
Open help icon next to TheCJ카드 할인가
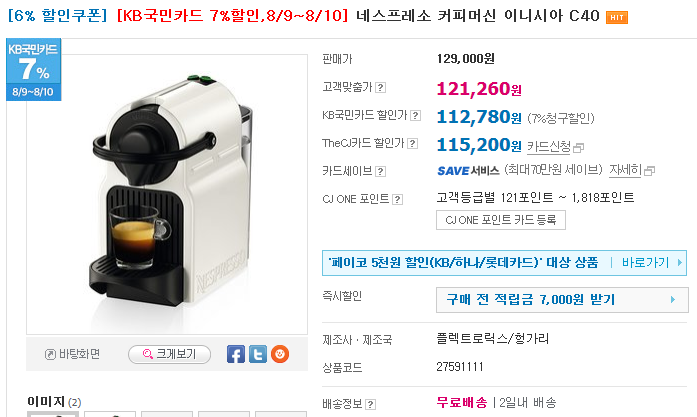pos(413,144)
